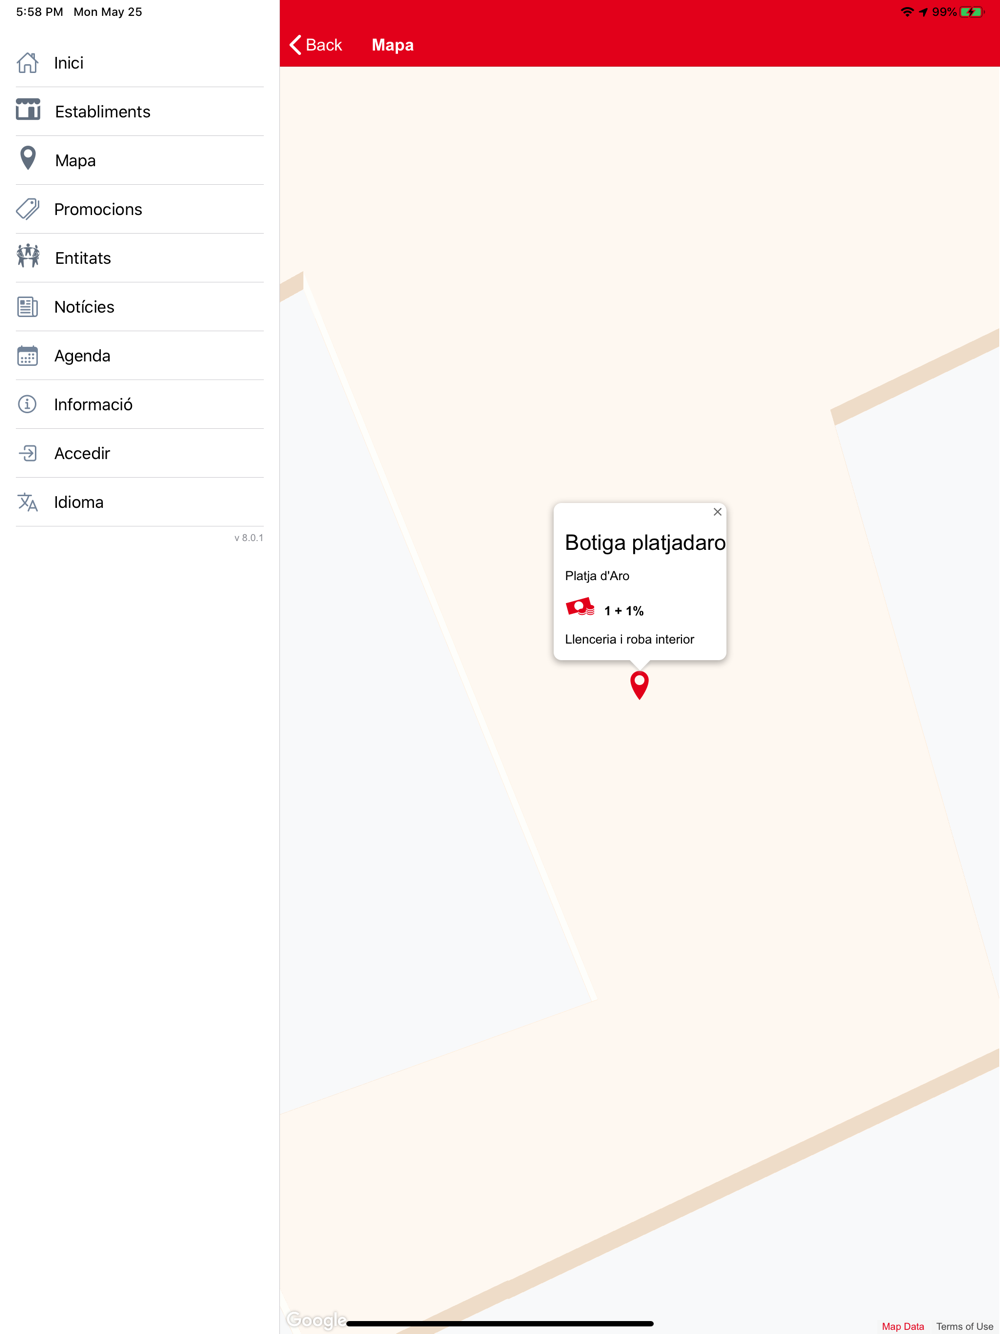The image size is (1000, 1334).
Task: Tap the Mapa location pin icon
Action: [x=28, y=159]
